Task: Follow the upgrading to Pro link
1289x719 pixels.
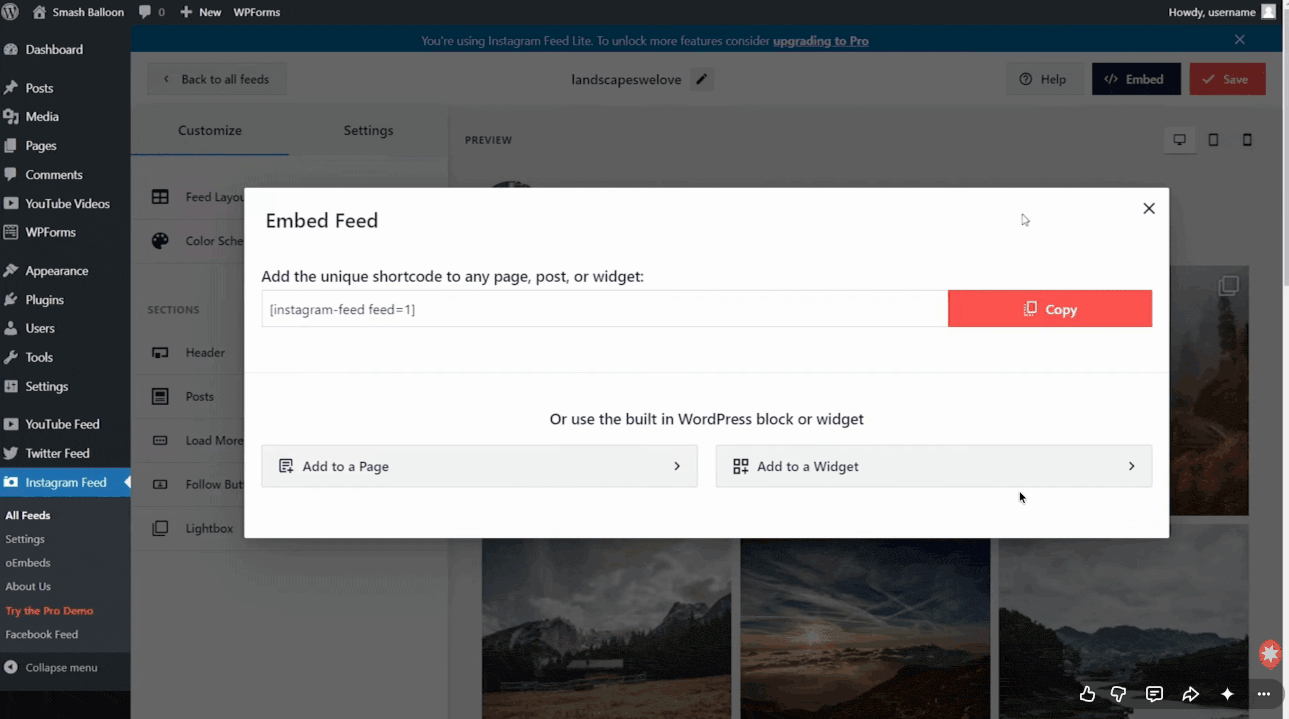Action: pos(820,41)
